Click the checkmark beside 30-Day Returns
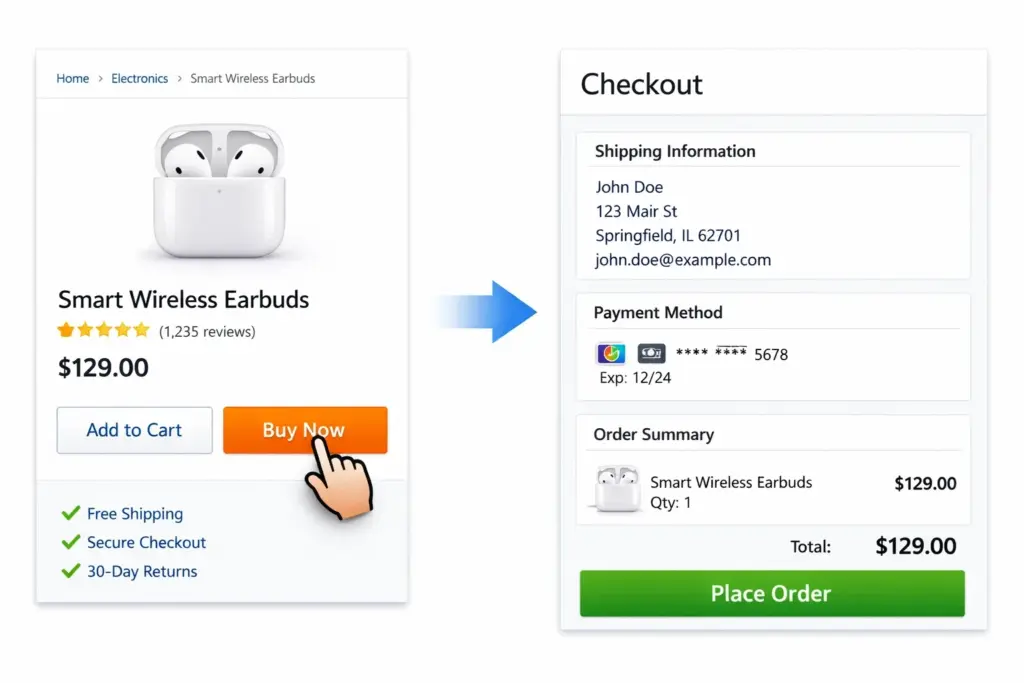Screen dimensions: 1024x683 70,571
